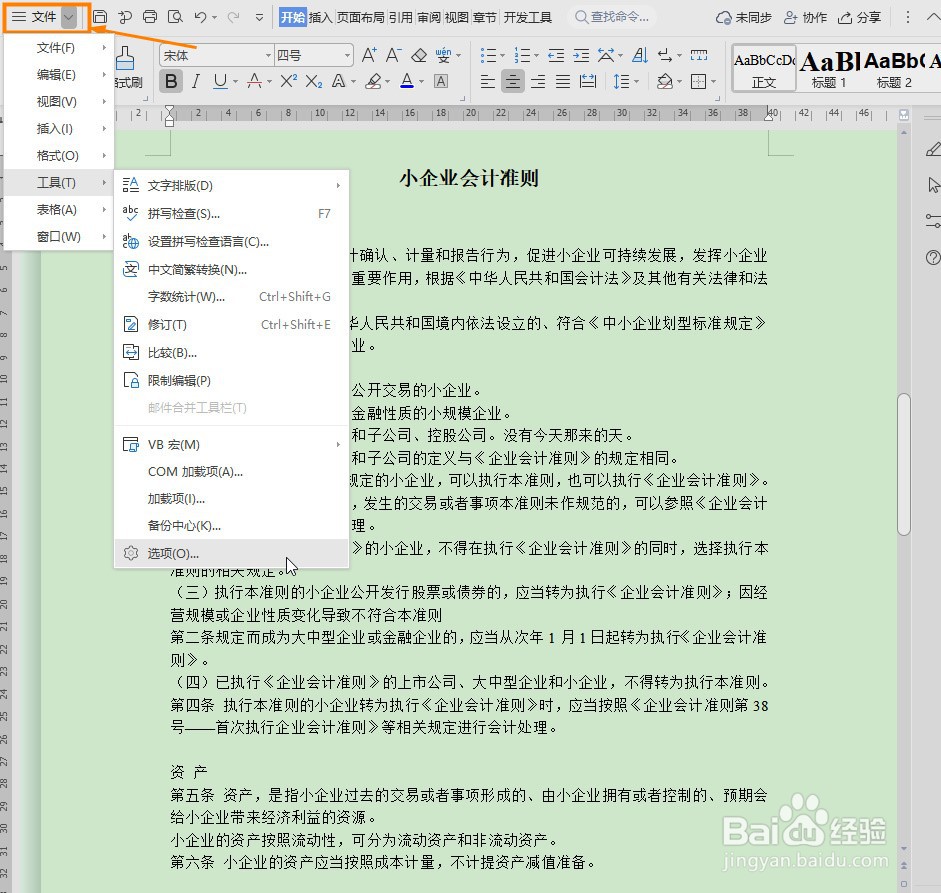Screen dimensions: 941x893
Task: Open the 表格(A) menu item
Action: coord(59,209)
